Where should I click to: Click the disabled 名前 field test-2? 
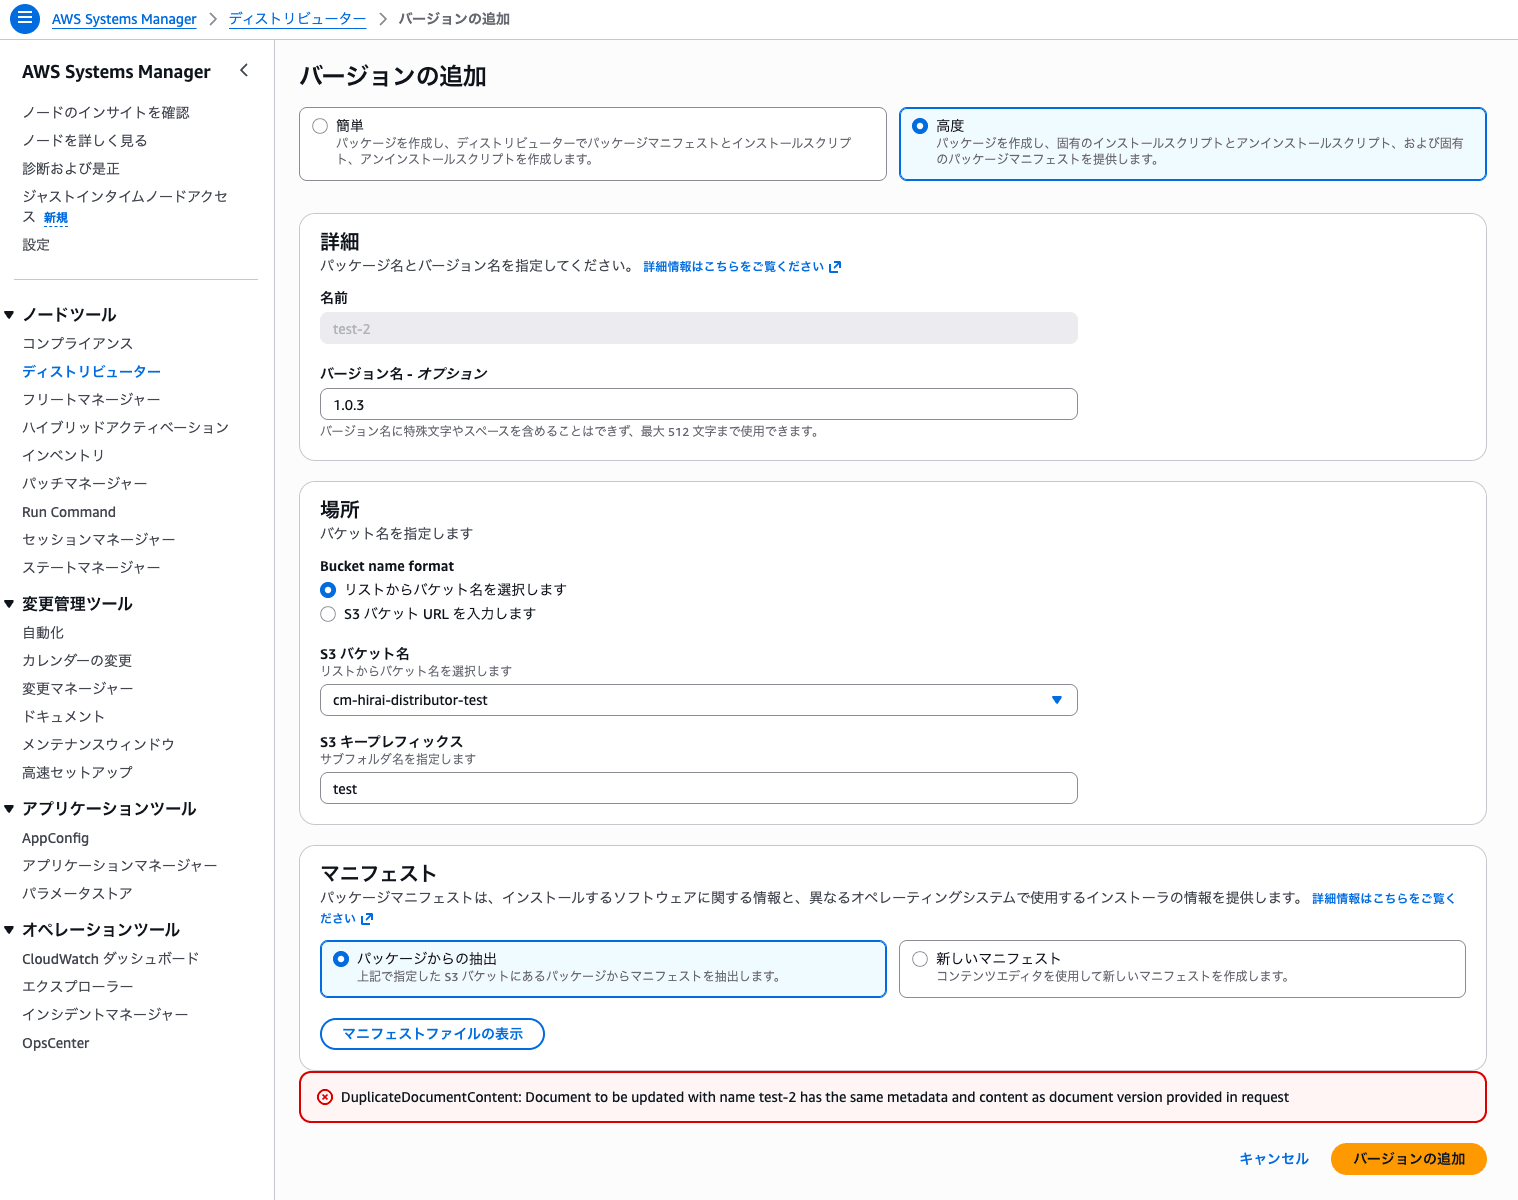pos(698,328)
